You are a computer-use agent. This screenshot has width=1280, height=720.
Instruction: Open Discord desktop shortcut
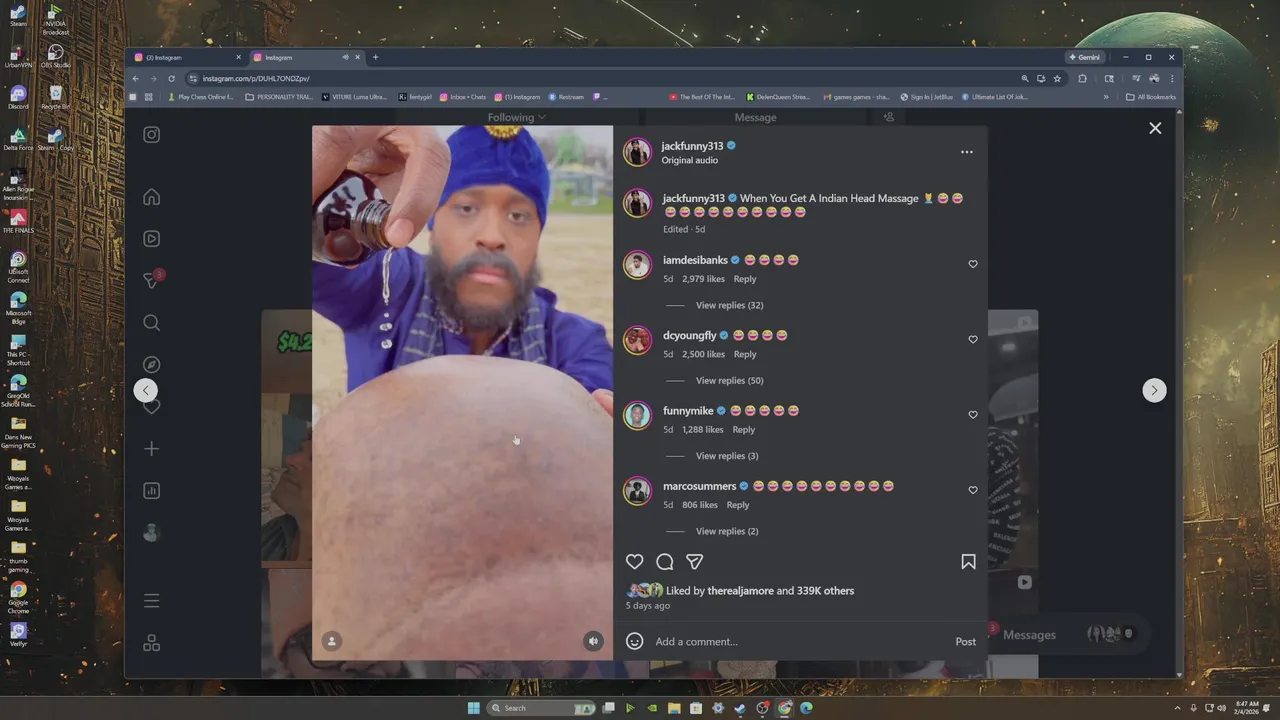click(x=18, y=97)
